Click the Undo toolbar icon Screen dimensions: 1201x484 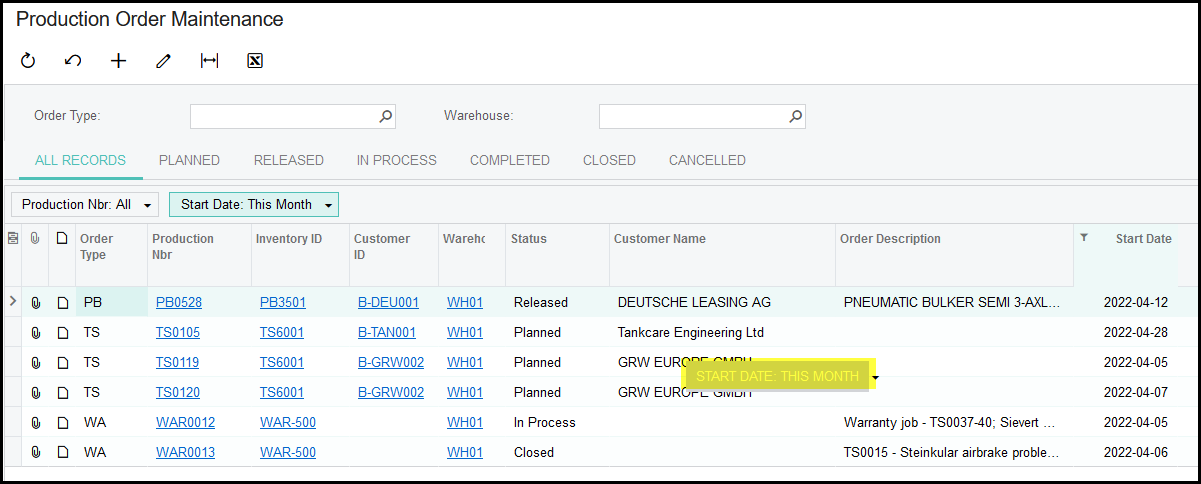pos(73,61)
